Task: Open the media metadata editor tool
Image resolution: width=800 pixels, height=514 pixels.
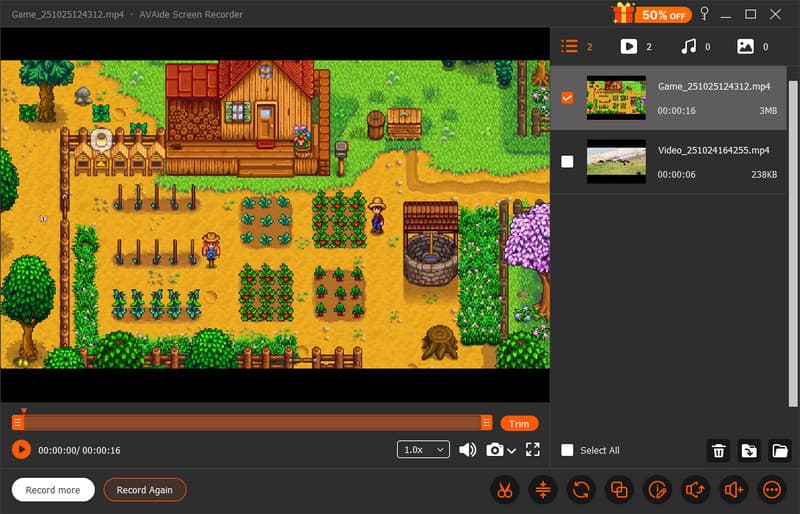Action: pyautogui.click(x=657, y=490)
